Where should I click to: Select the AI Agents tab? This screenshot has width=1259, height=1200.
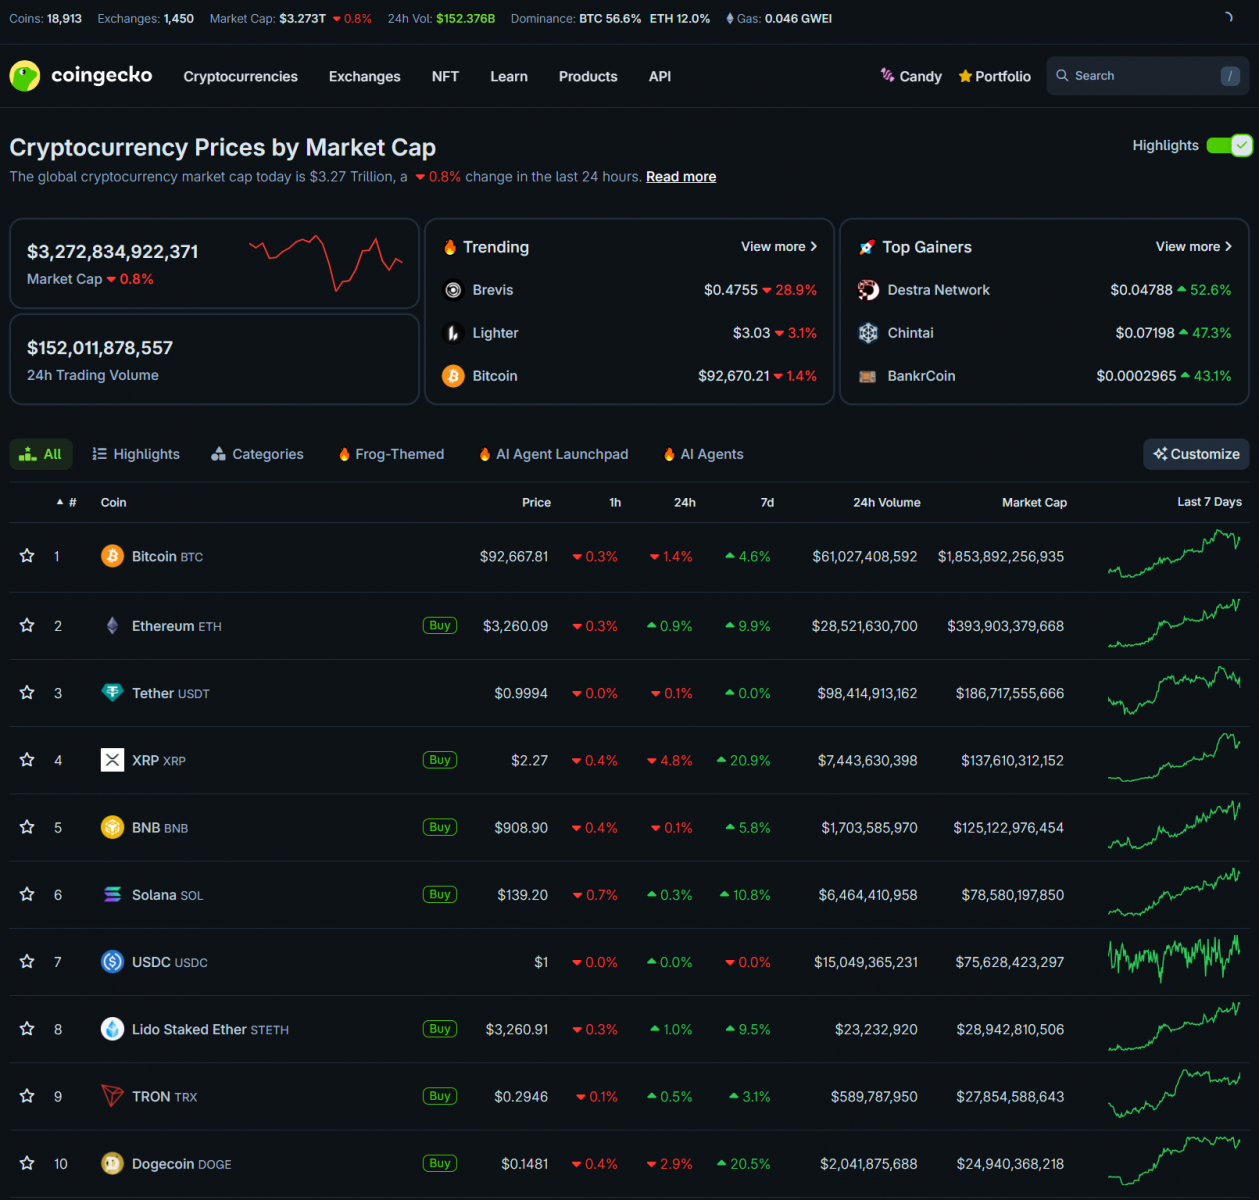pyautogui.click(x=703, y=454)
